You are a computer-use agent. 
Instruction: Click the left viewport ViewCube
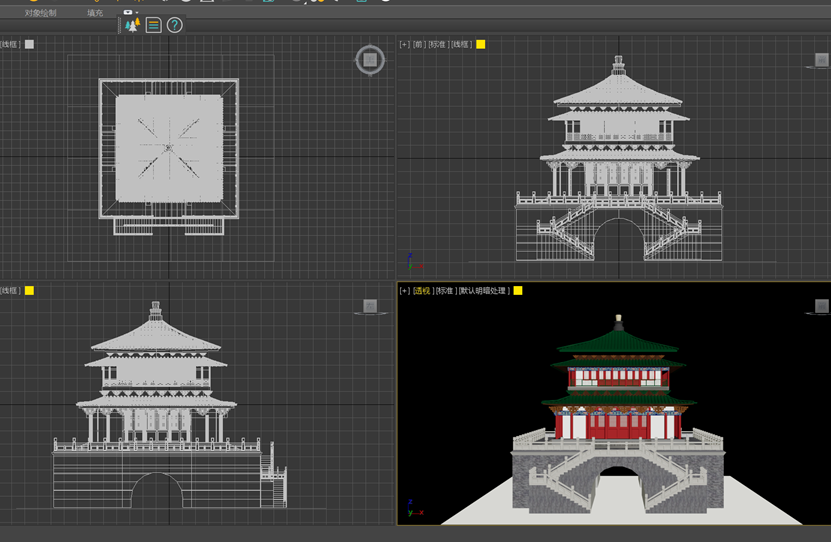[370, 306]
